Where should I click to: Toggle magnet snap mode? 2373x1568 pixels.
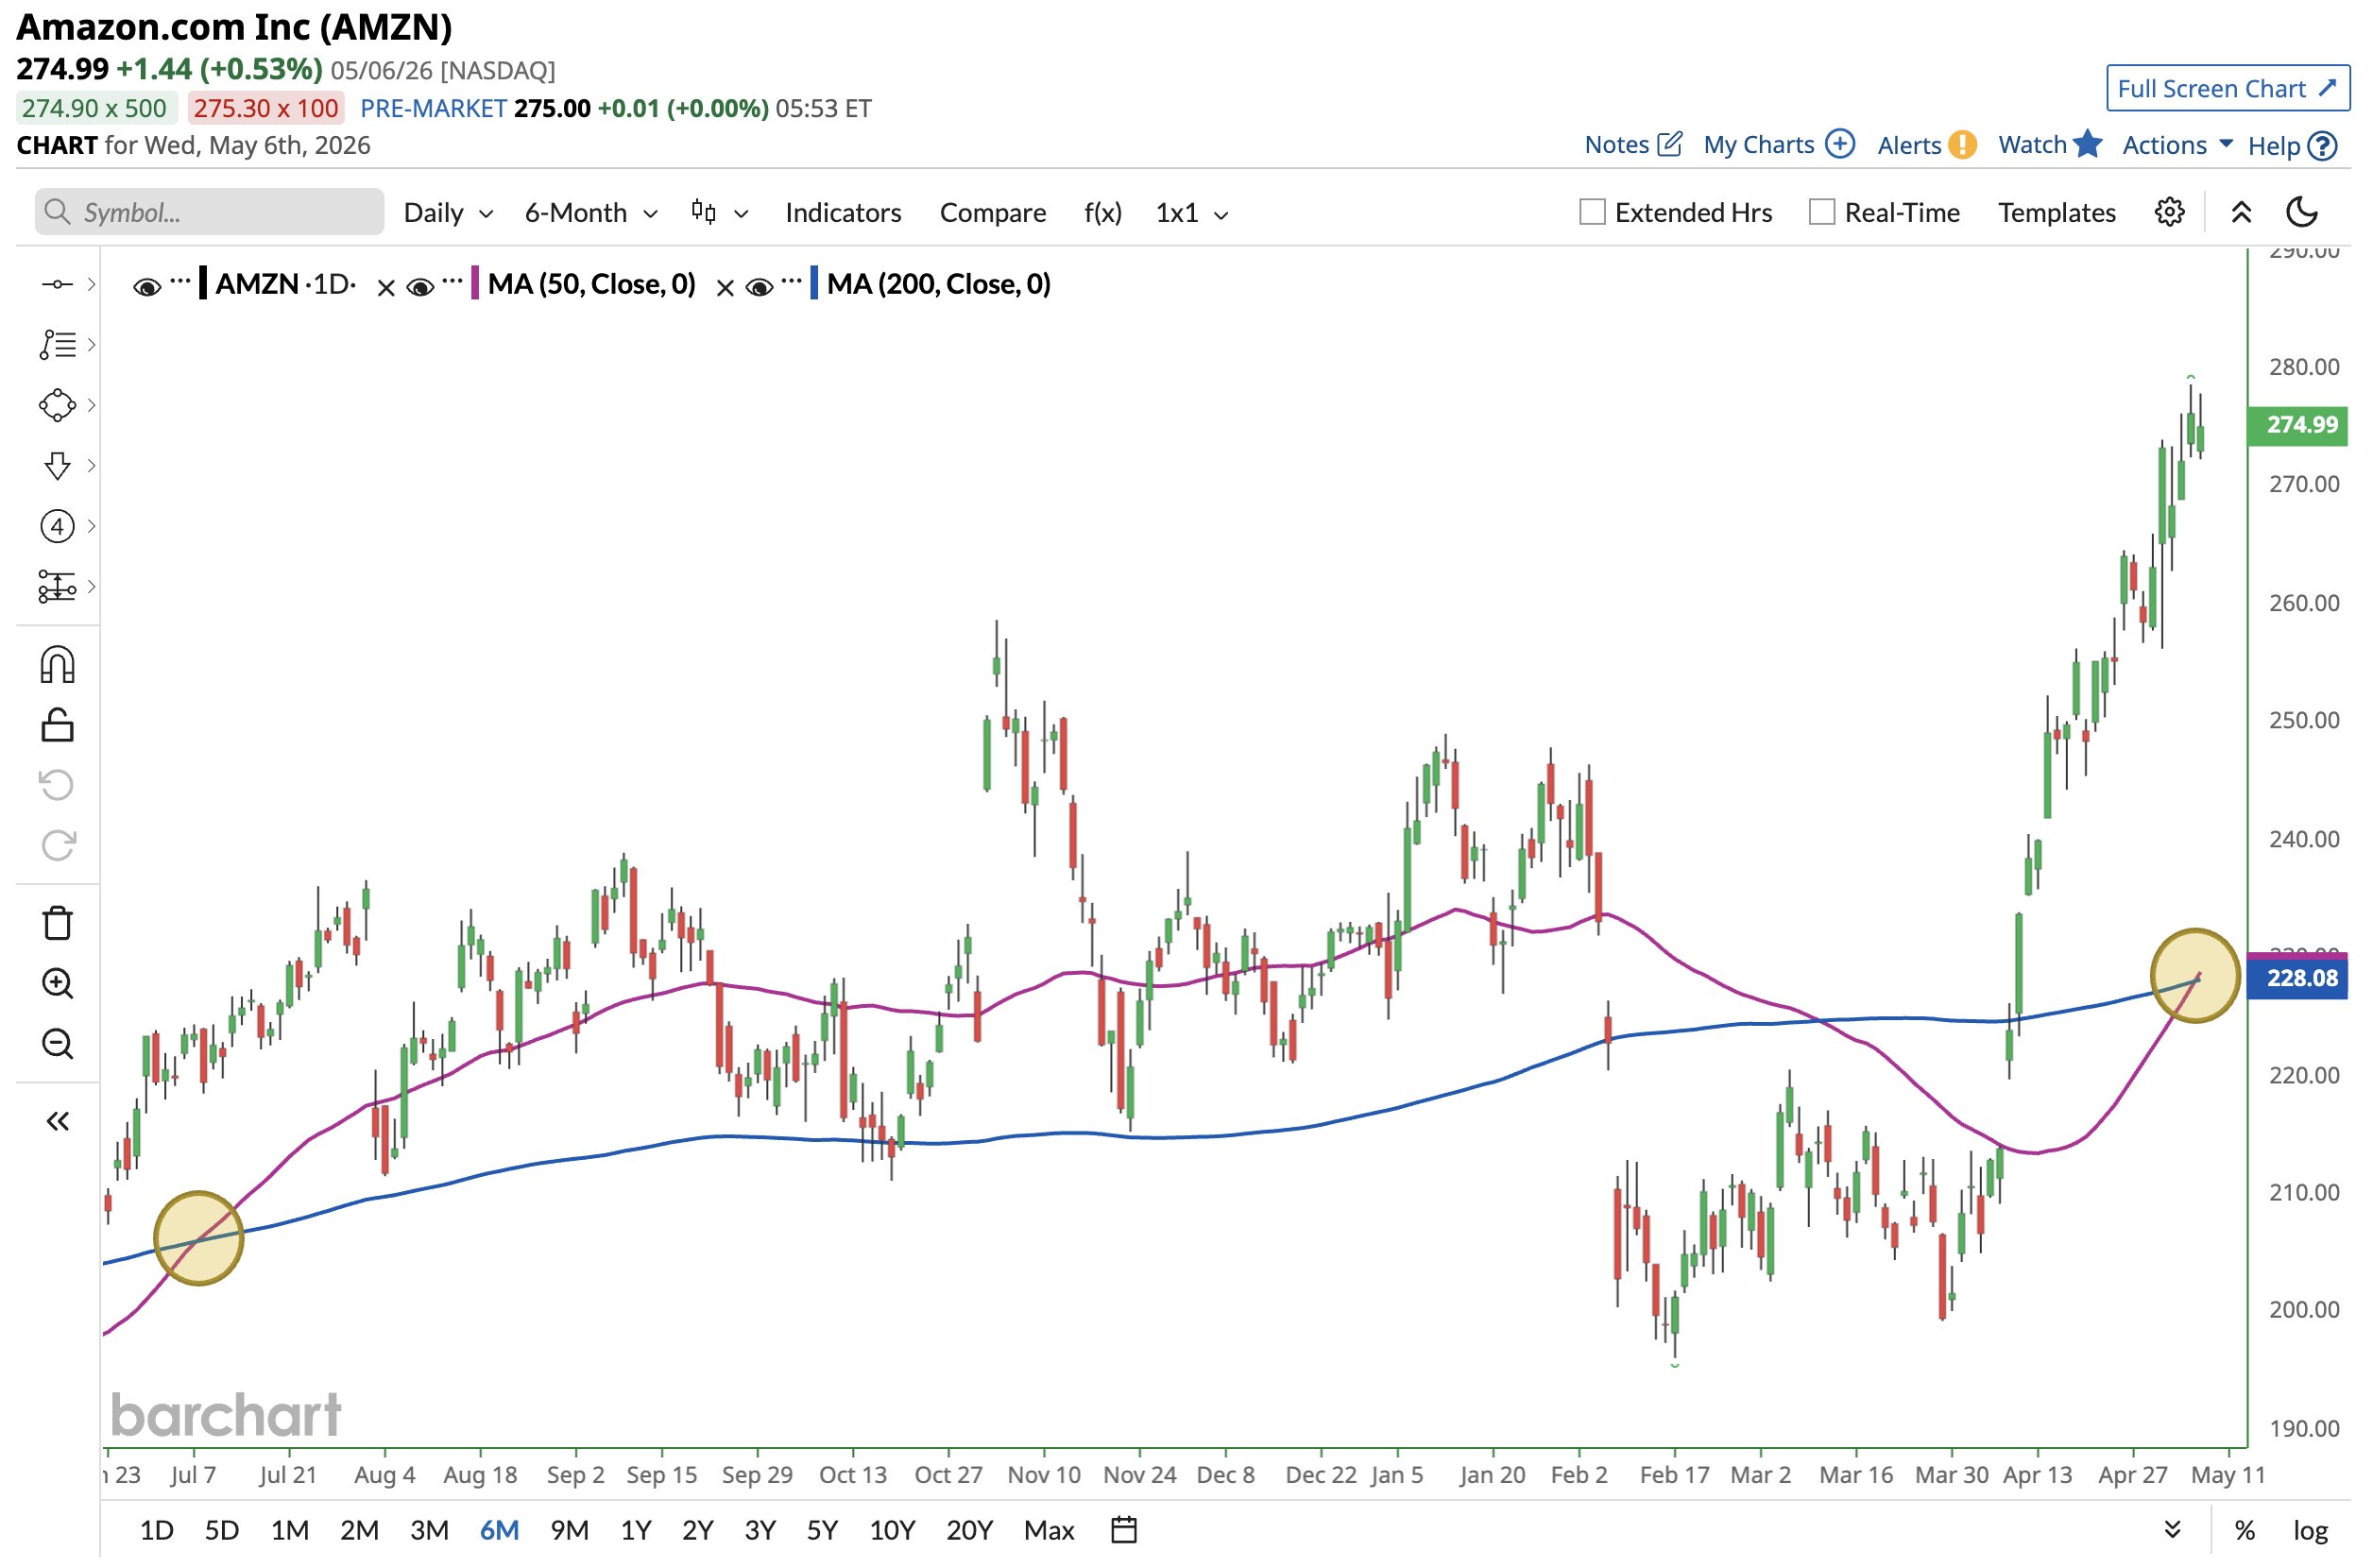coord(57,665)
